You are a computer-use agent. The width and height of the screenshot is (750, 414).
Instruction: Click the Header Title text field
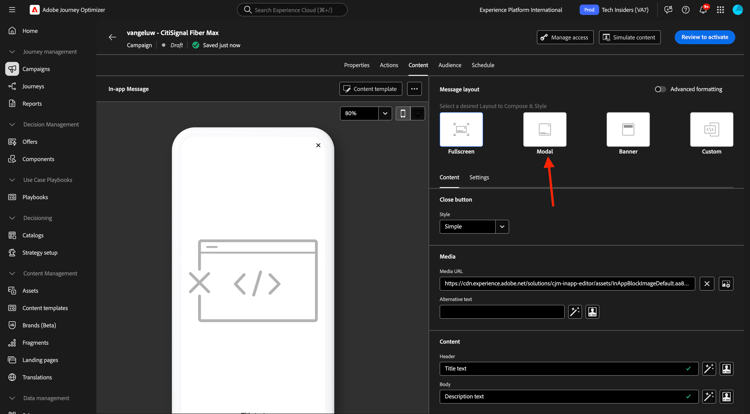(x=569, y=369)
